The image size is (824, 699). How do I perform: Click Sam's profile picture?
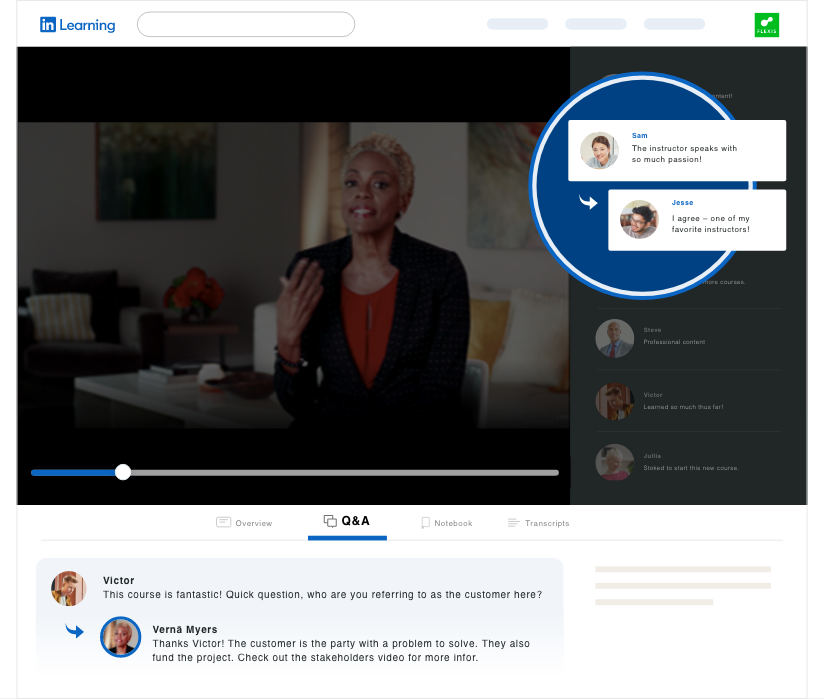pos(599,151)
